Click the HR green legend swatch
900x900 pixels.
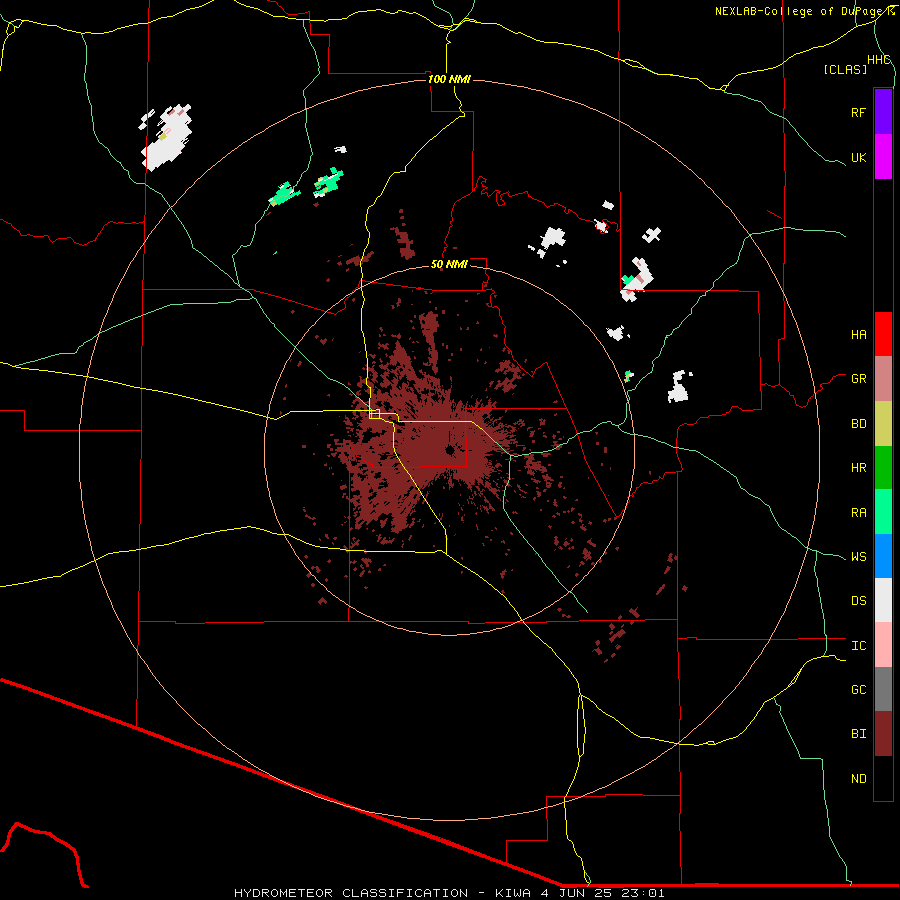883,468
